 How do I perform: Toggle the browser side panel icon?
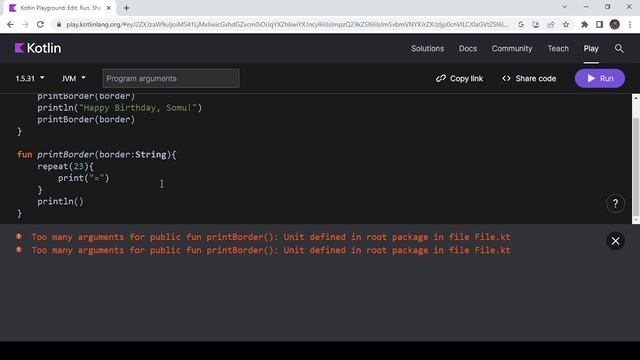tap(599, 24)
